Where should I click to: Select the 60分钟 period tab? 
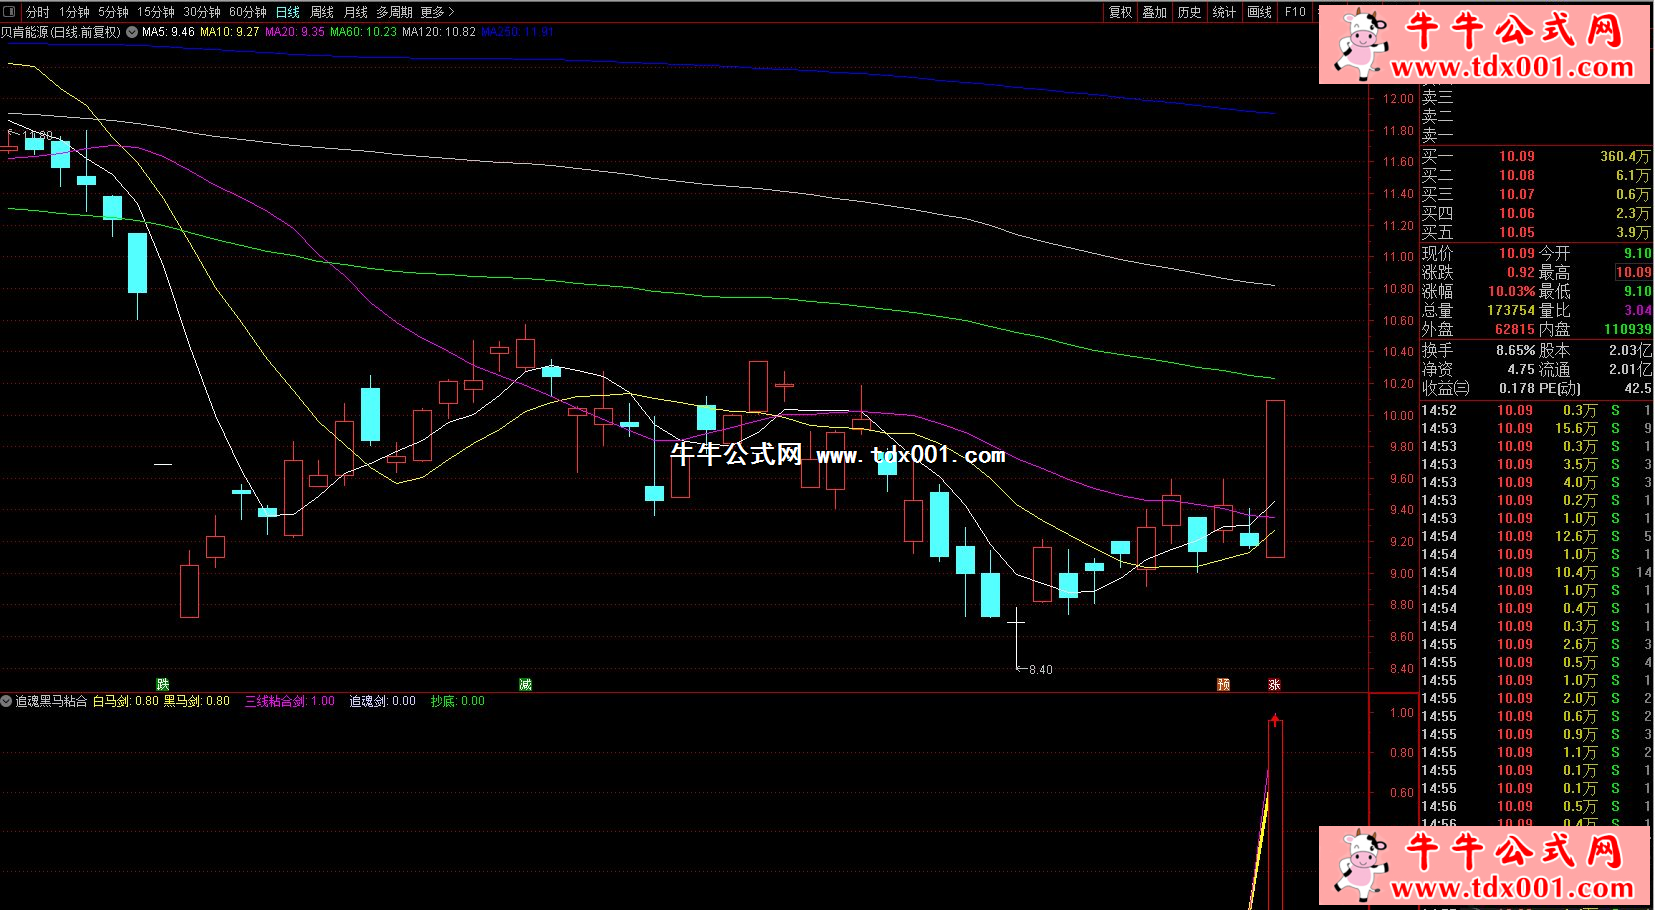248,12
